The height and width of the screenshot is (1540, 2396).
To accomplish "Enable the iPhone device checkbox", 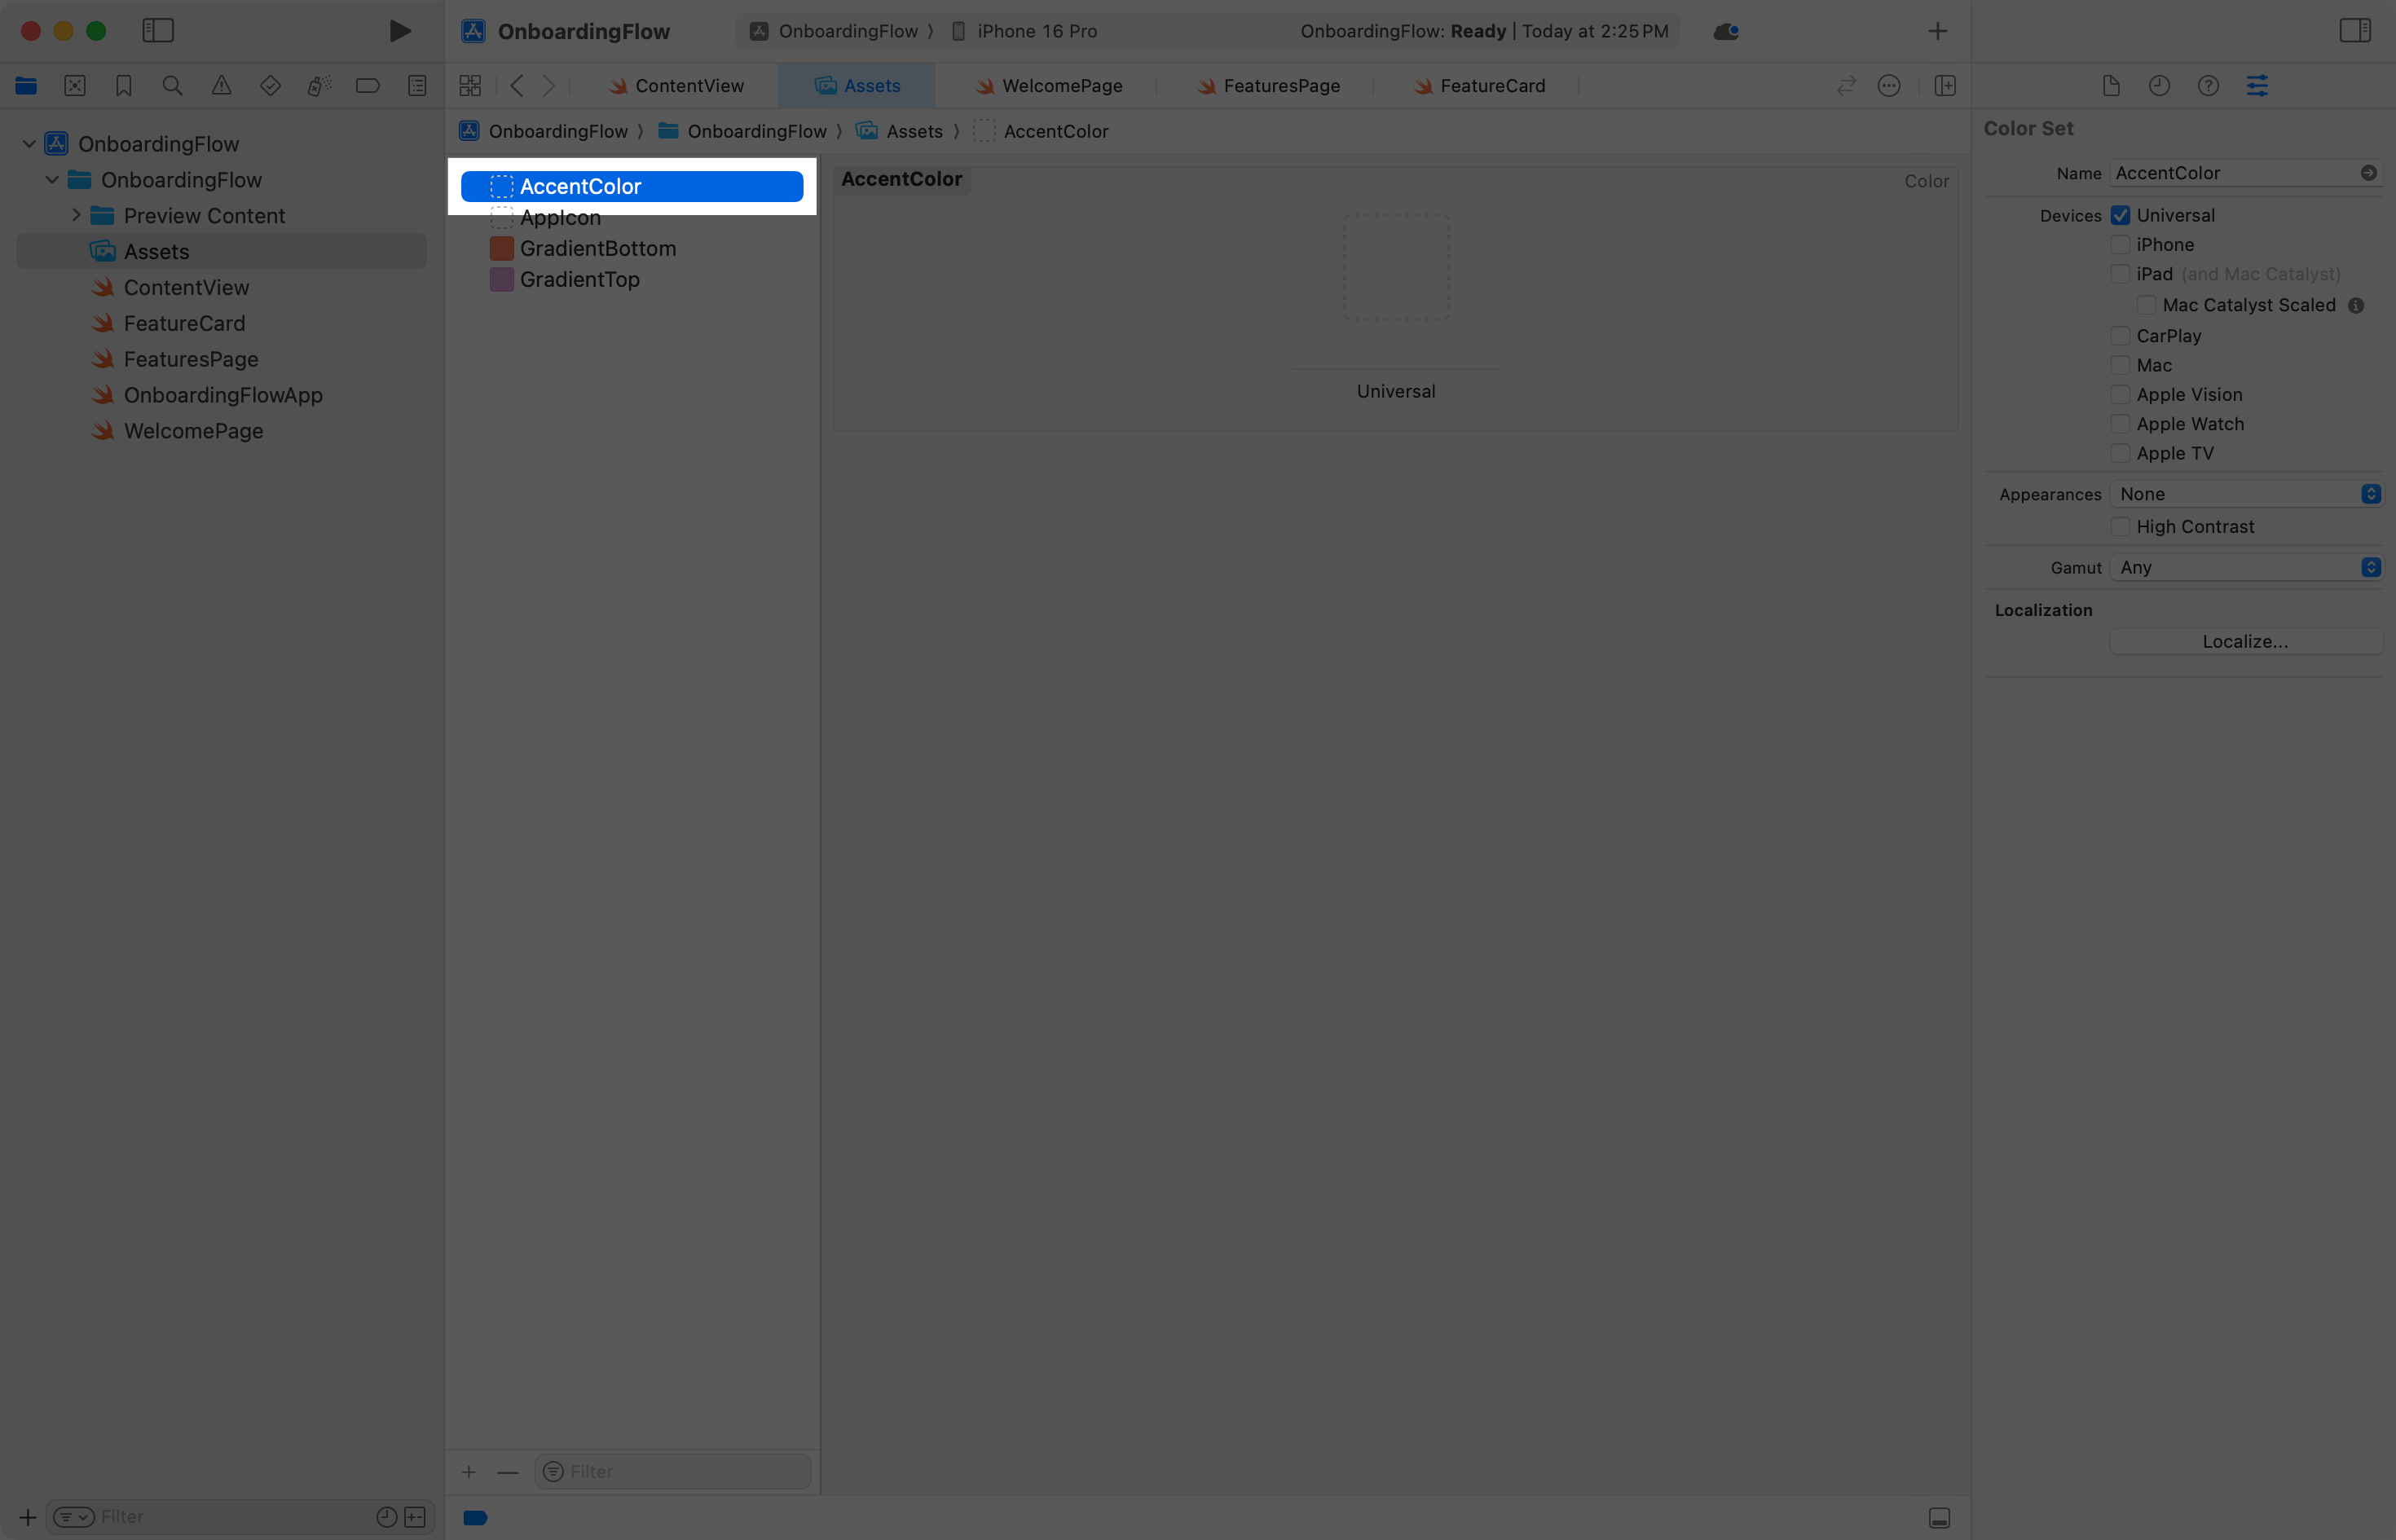I will click(x=2120, y=244).
